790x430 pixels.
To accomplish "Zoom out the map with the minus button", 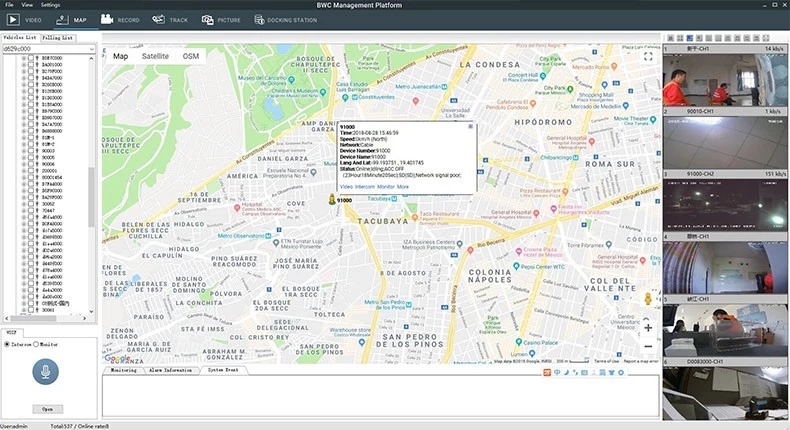I will 648,346.
